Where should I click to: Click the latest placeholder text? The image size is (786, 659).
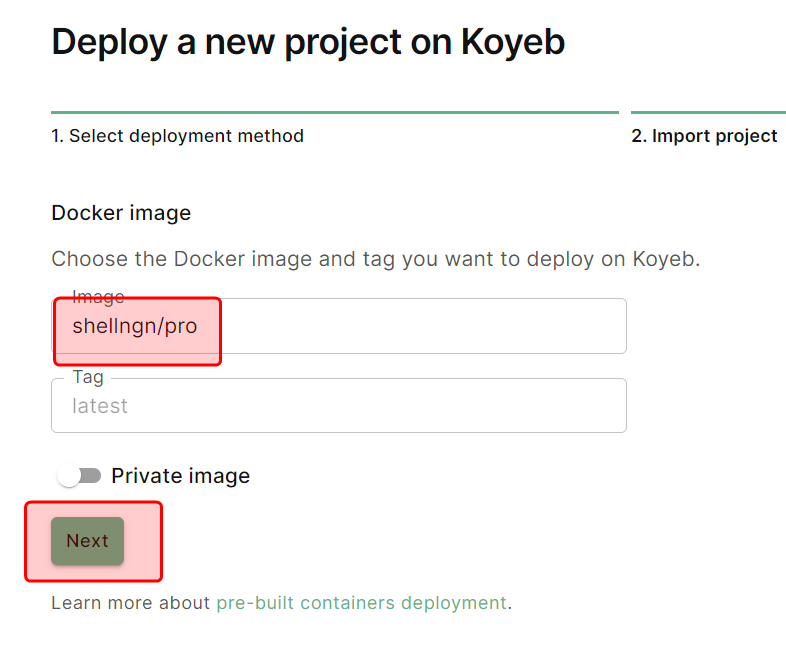coord(100,406)
